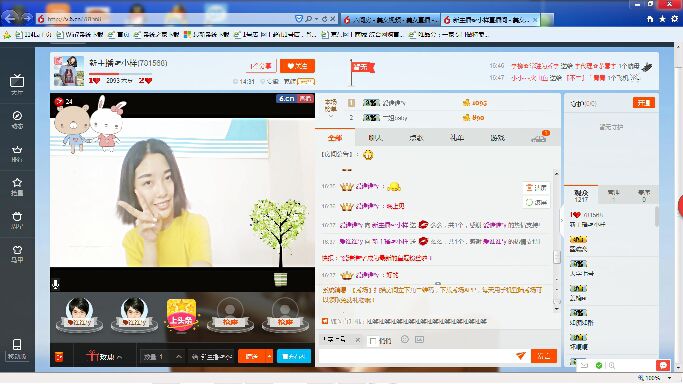Image resolution: width=683 pixels, height=384 pixels.
Task: Collapse the audience panel side arrow
Action: click(x=561, y=220)
